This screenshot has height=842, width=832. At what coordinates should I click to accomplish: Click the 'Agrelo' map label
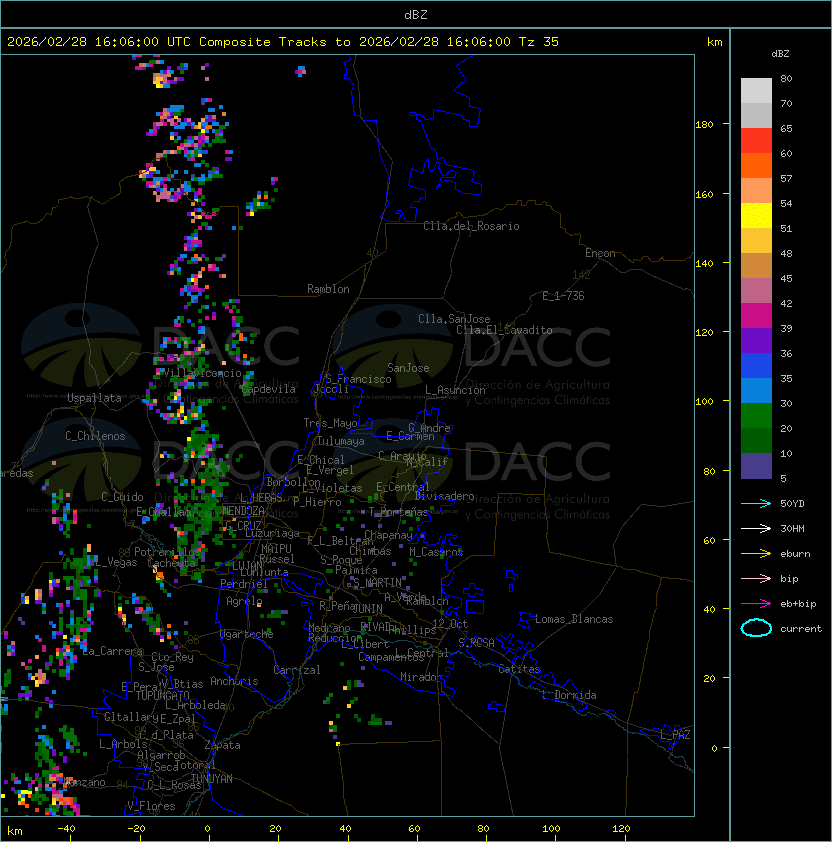coord(244,601)
